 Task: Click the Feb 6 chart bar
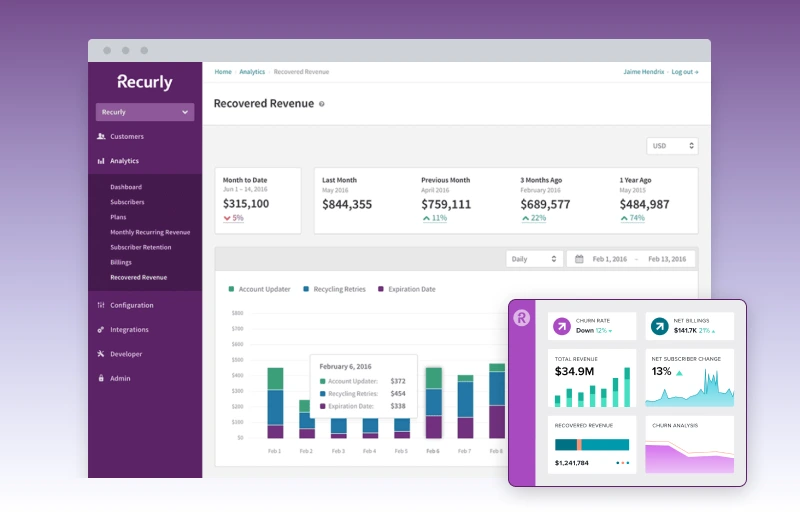coord(434,403)
